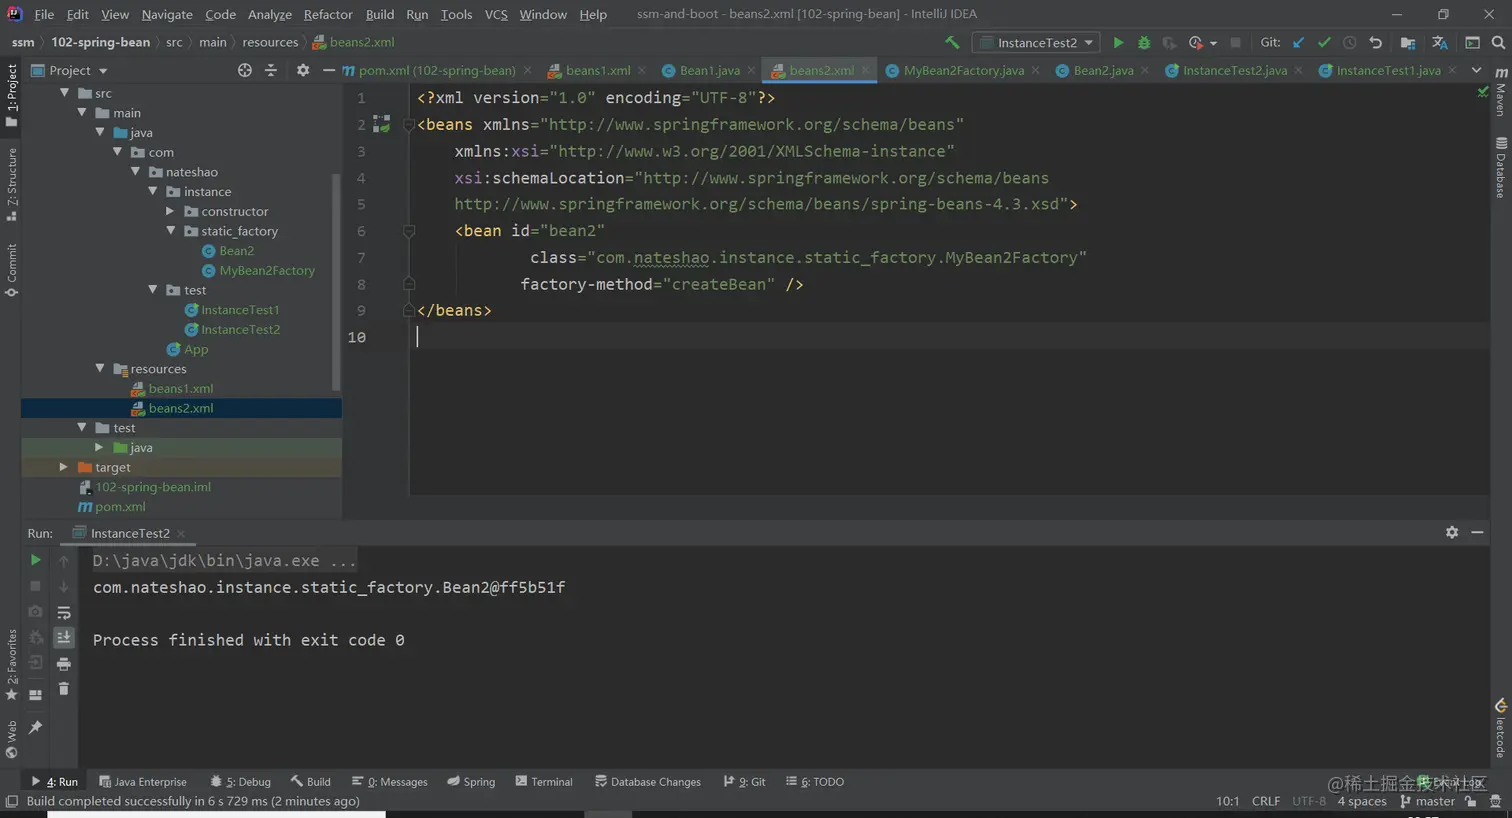Update project via Git blue arrow icon
This screenshot has height=818, width=1512.
[x=1298, y=43]
